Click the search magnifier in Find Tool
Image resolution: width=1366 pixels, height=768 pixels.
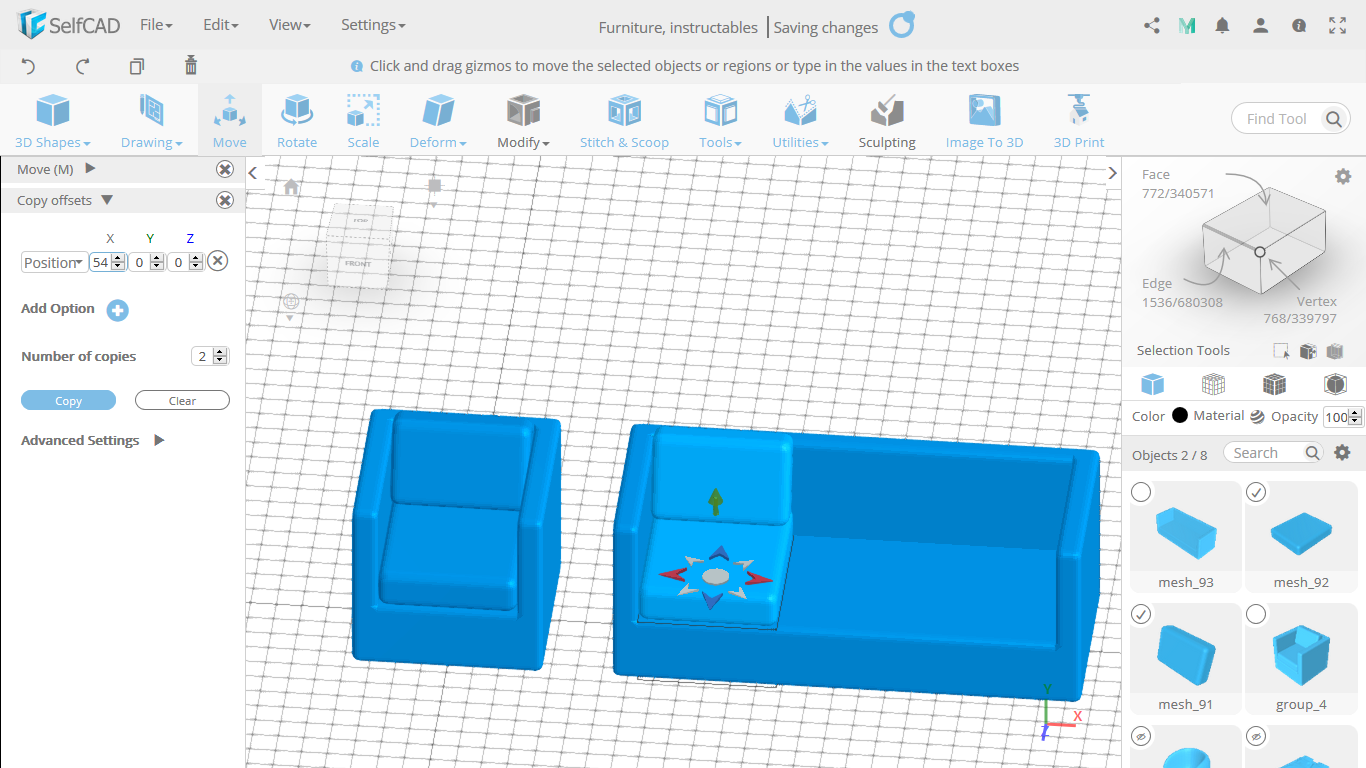(1334, 119)
